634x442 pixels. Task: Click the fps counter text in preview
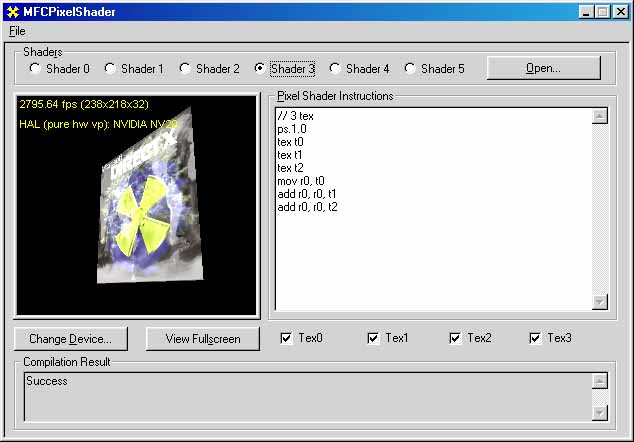84,104
